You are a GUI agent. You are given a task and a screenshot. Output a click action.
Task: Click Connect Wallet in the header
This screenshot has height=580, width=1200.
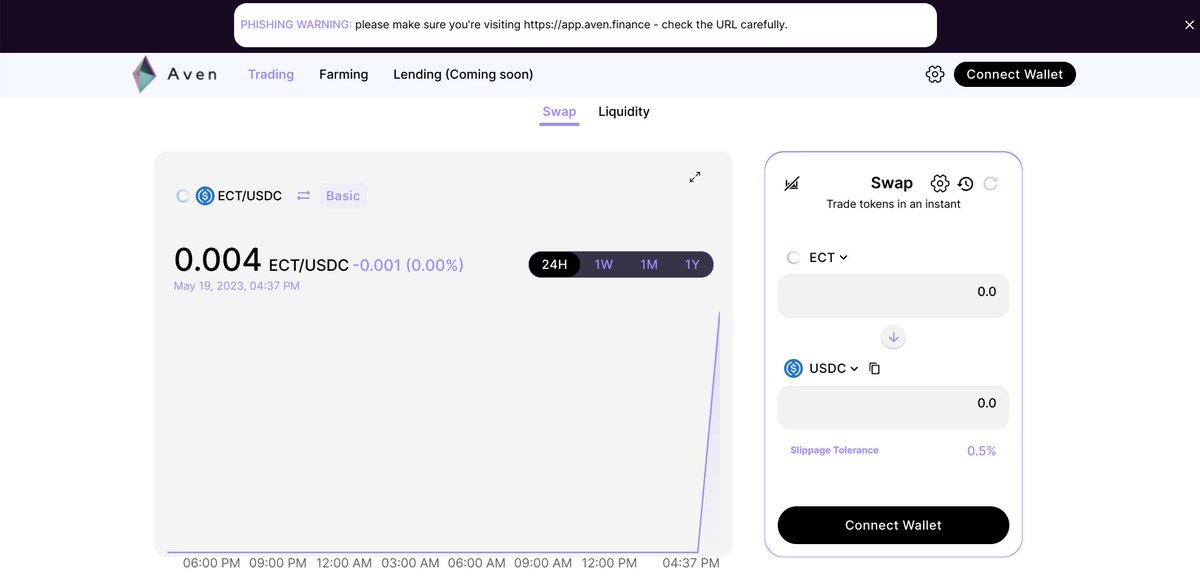coord(1015,74)
